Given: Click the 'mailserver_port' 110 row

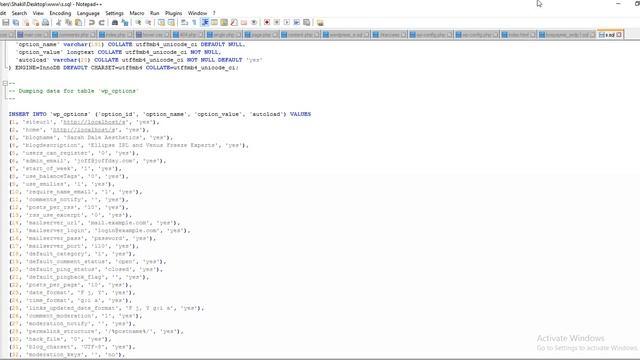Looking at the screenshot, I should 74,246.
